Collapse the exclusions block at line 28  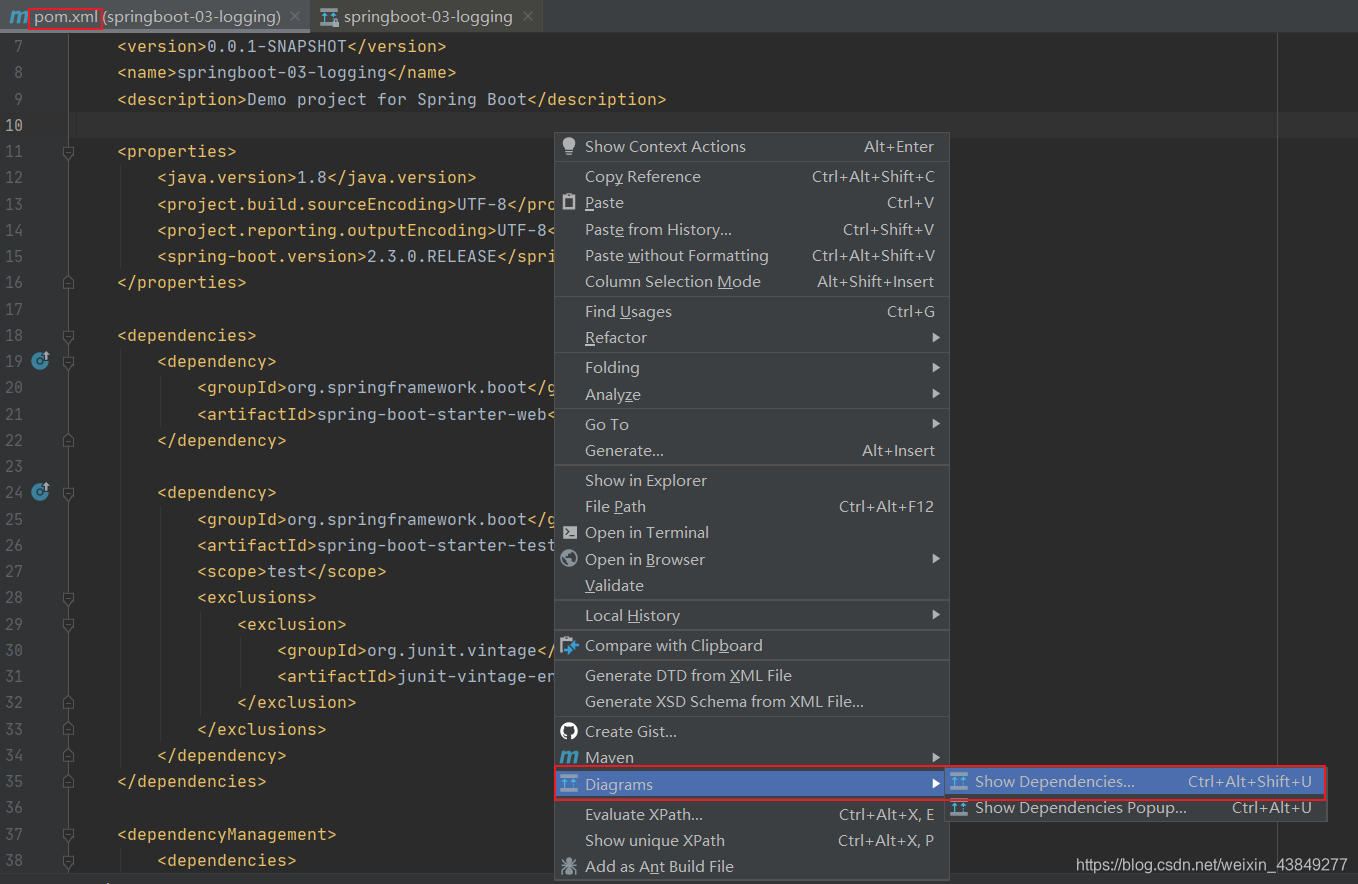tap(68, 598)
